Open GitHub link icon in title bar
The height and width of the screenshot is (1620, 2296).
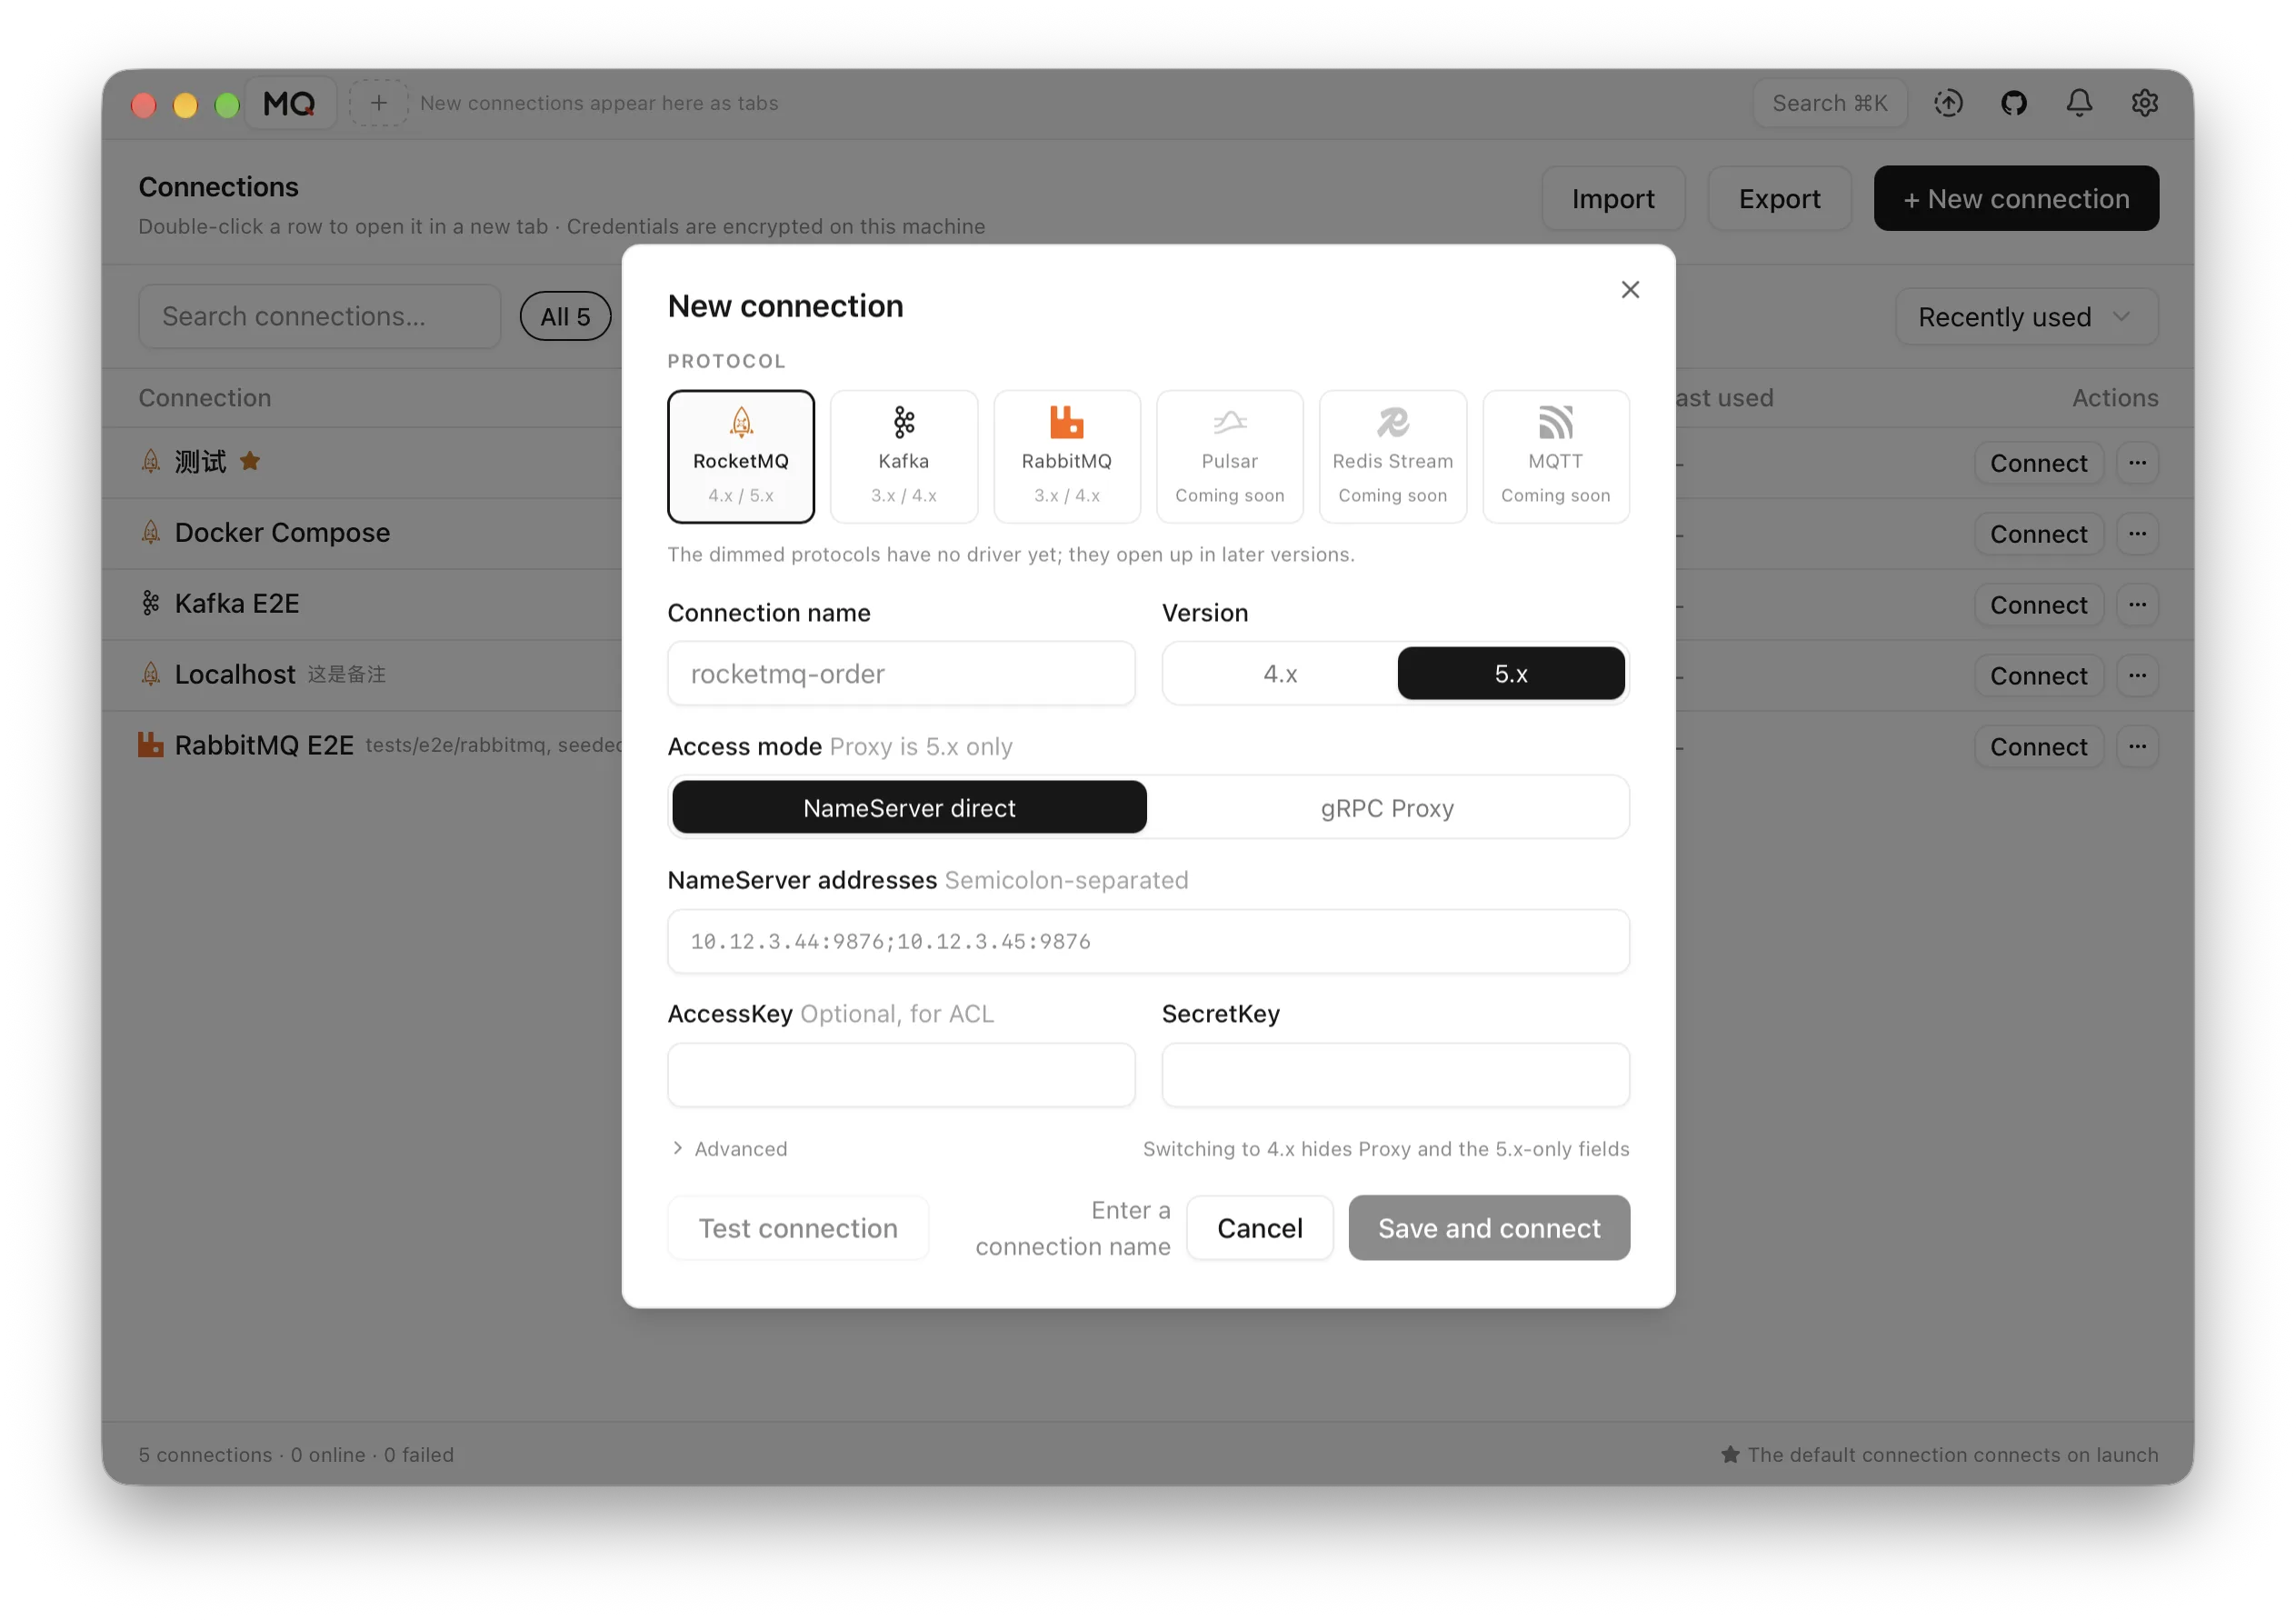click(x=2013, y=103)
